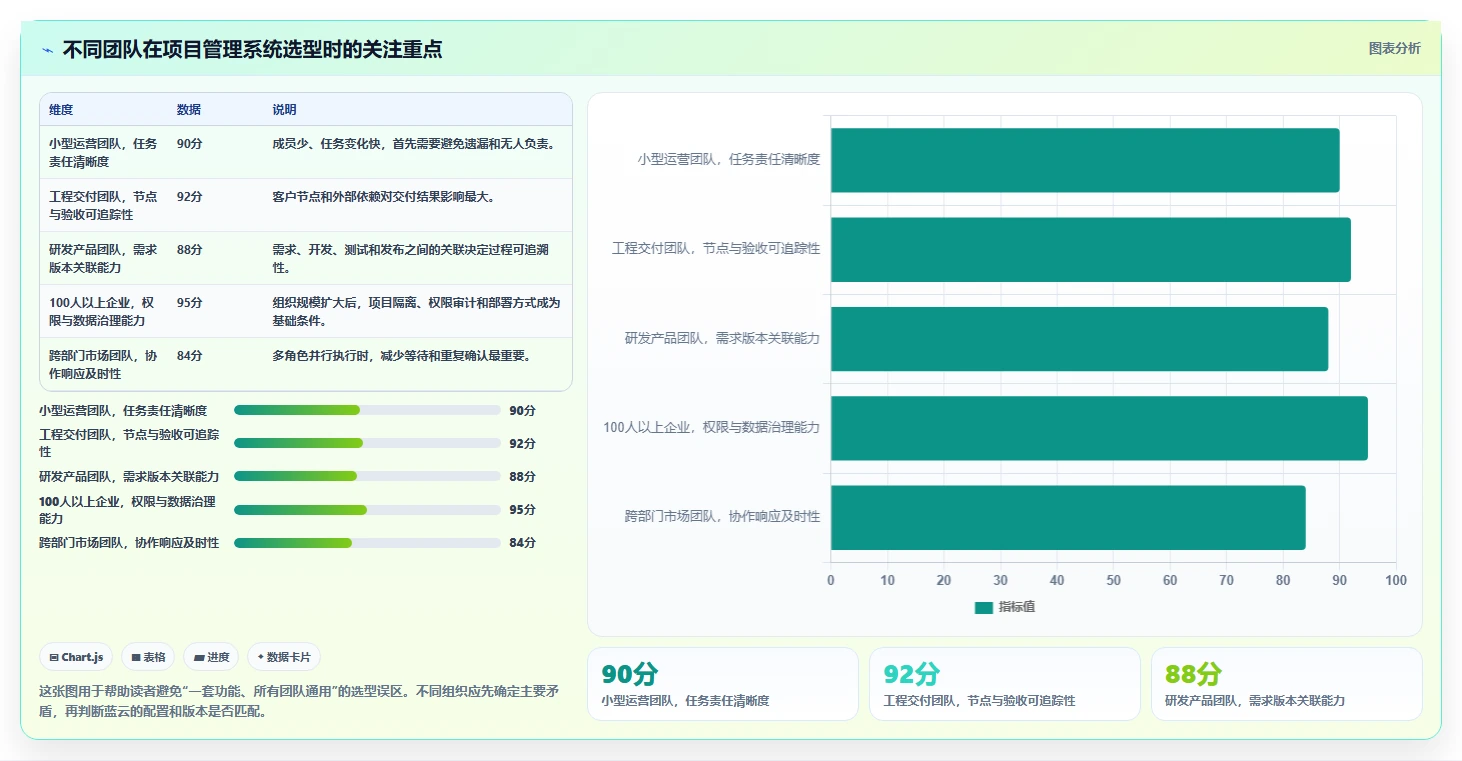Click the 数据 column header
The width and height of the screenshot is (1462, 761).
tap(189, 110)
